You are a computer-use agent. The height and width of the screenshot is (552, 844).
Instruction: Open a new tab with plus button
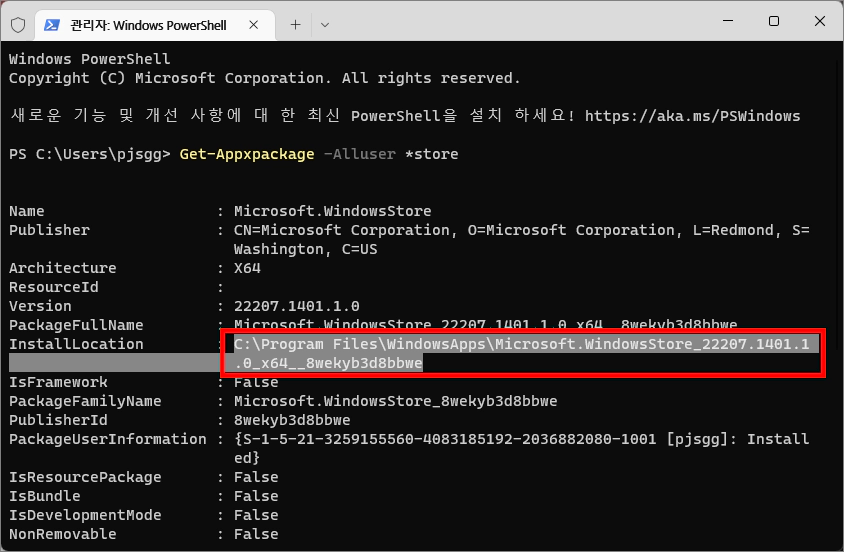pyautogui.click(x=295, y=25)
